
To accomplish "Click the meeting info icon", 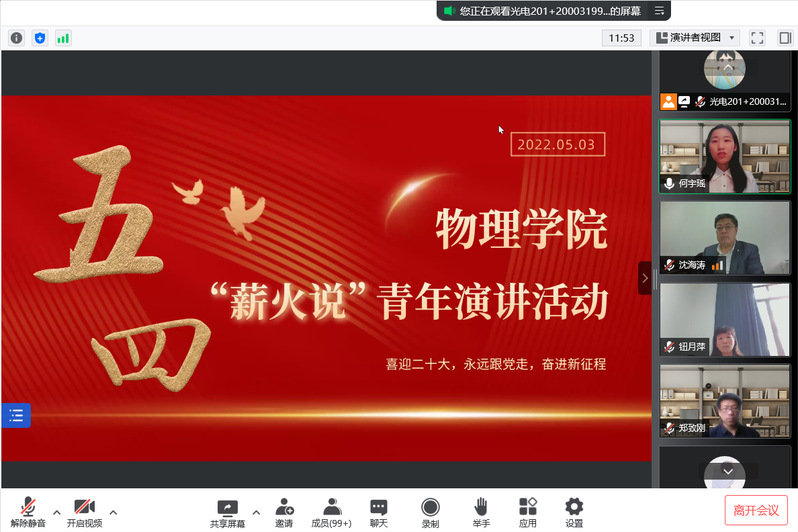I will (16, 38).
